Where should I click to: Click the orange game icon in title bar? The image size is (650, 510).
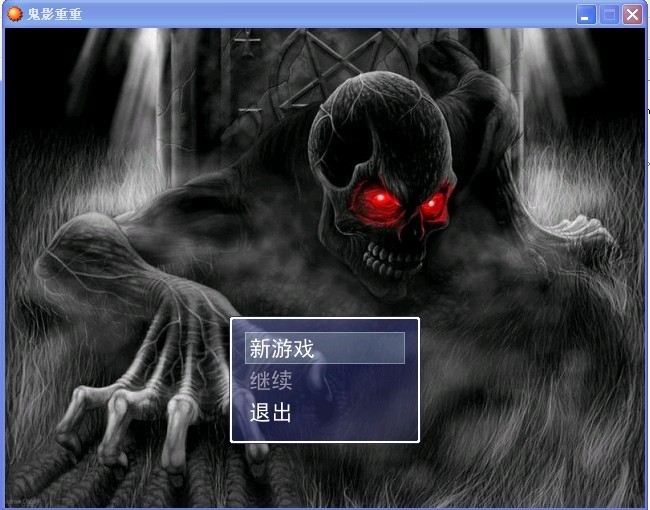point(15,14)
